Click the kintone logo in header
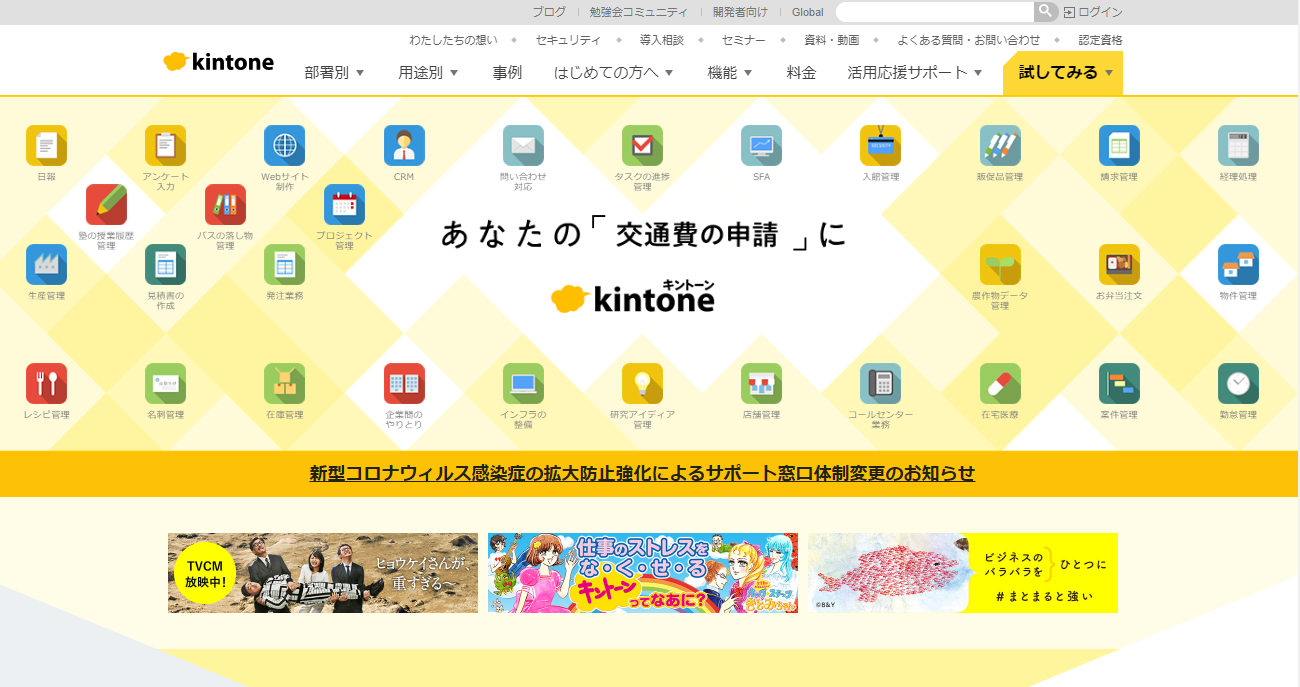 pyautogui.click(x=219, y=62)
